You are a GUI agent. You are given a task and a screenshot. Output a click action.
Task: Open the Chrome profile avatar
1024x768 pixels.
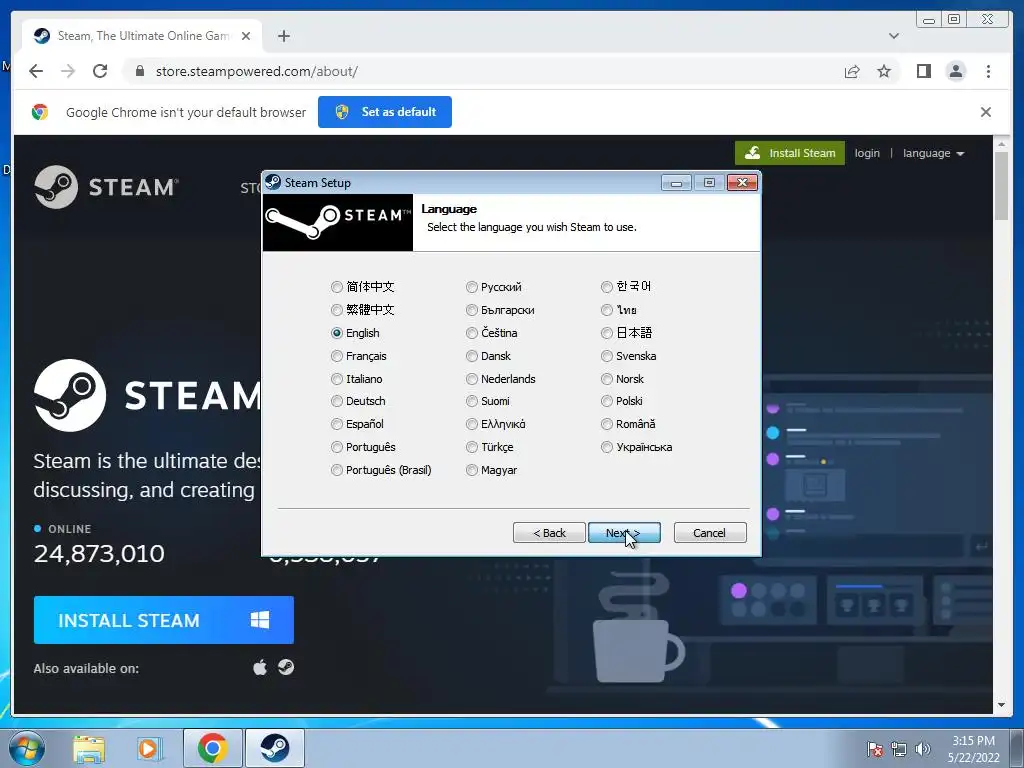click(955, 71)
